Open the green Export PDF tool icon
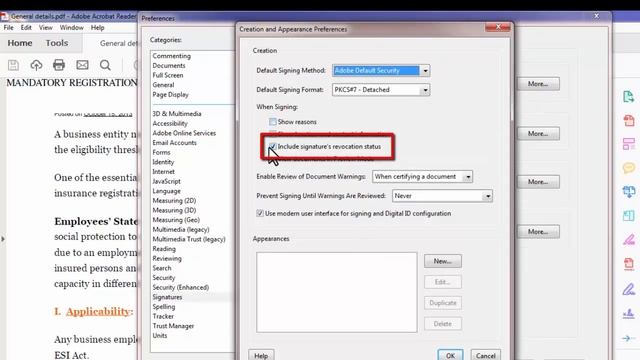The image size is (640, 360). pos(629,97)
